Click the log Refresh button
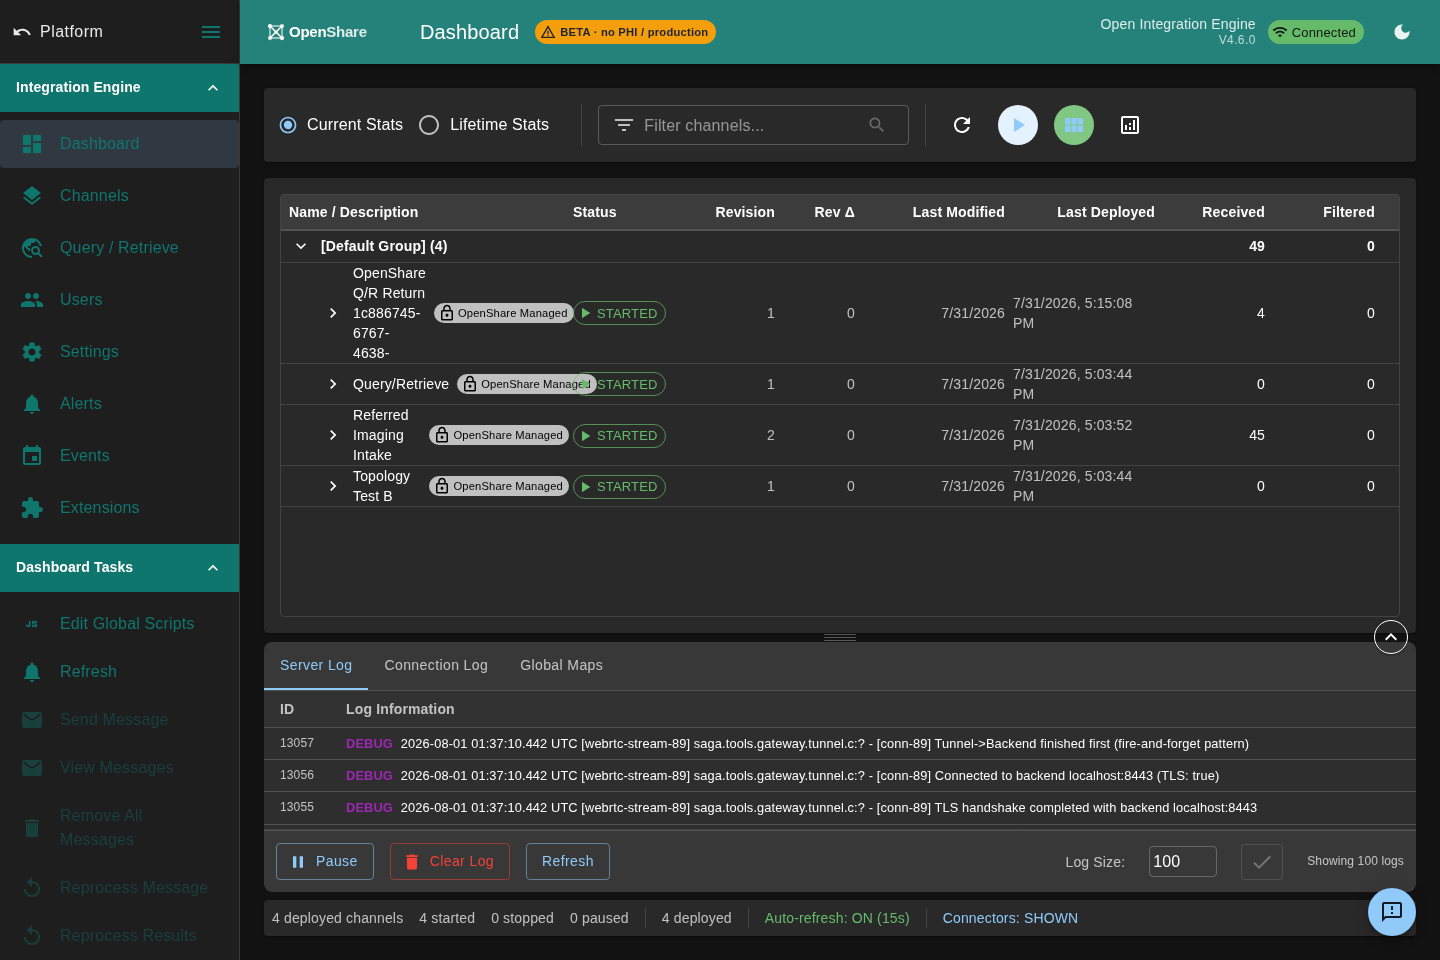This screenshot has height=960, width=1440. click(568, 862)
